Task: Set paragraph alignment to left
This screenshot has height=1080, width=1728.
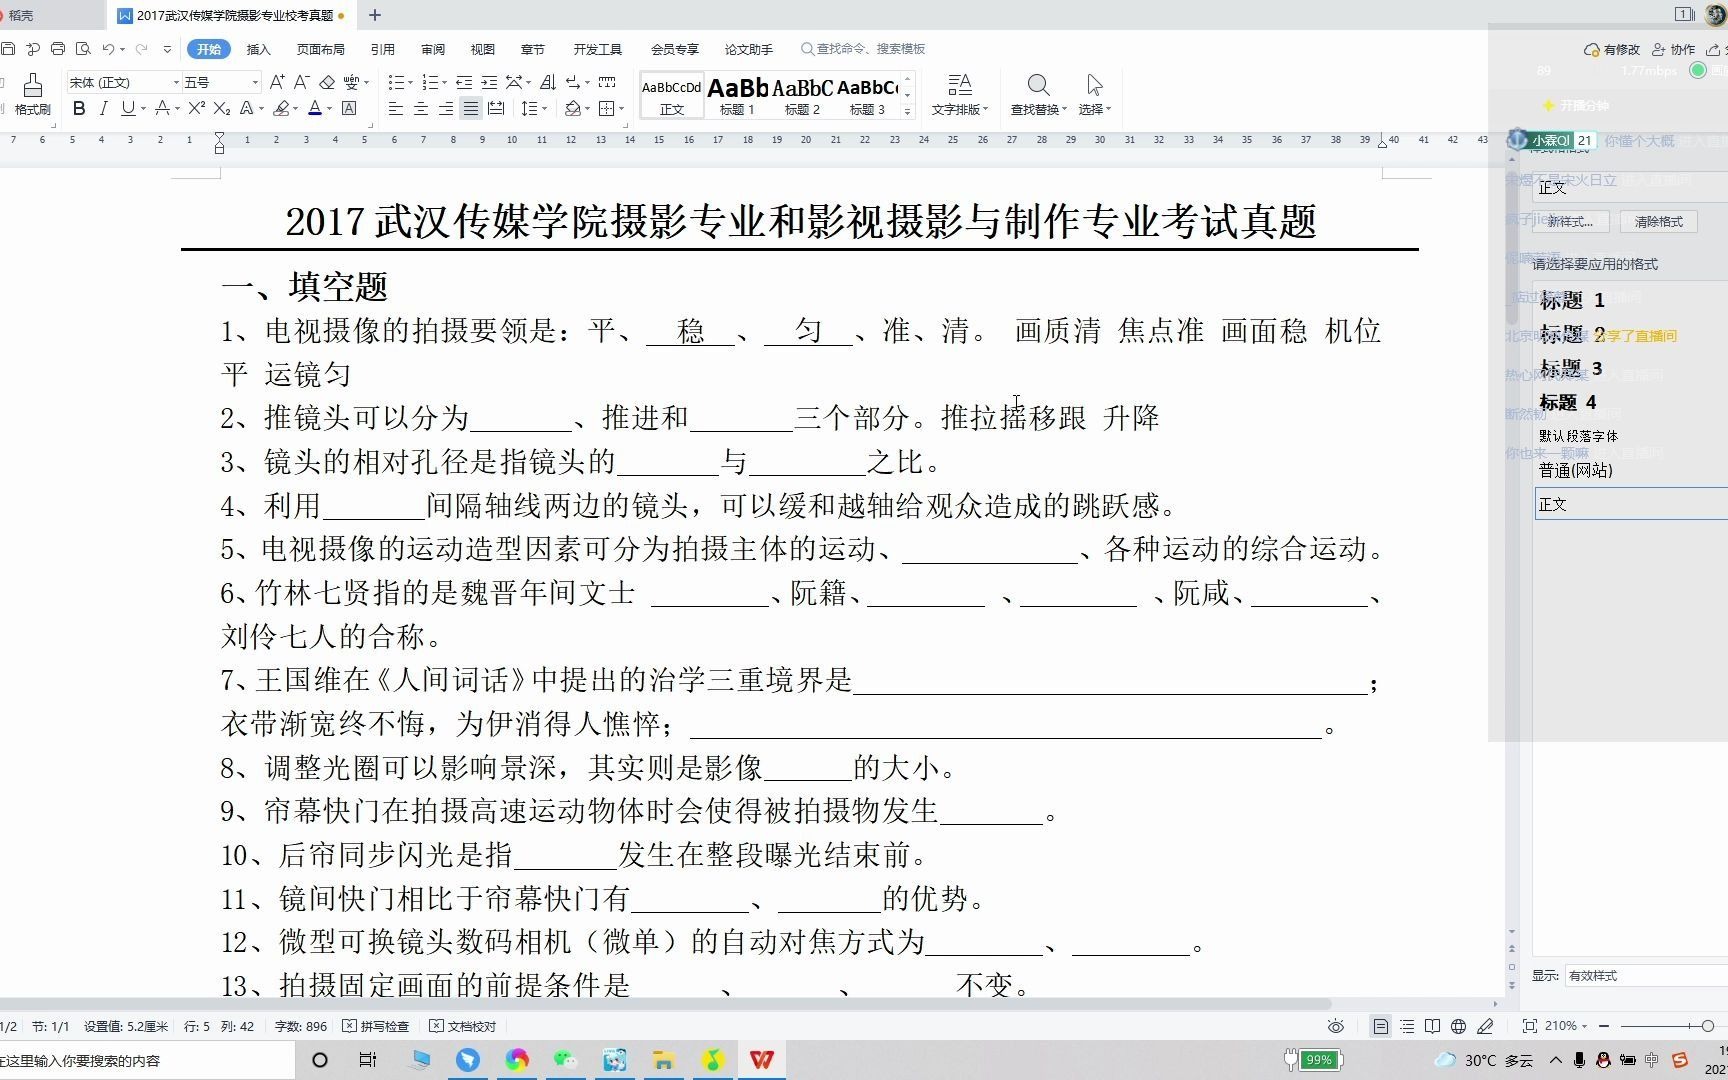Action: point(396,108)
